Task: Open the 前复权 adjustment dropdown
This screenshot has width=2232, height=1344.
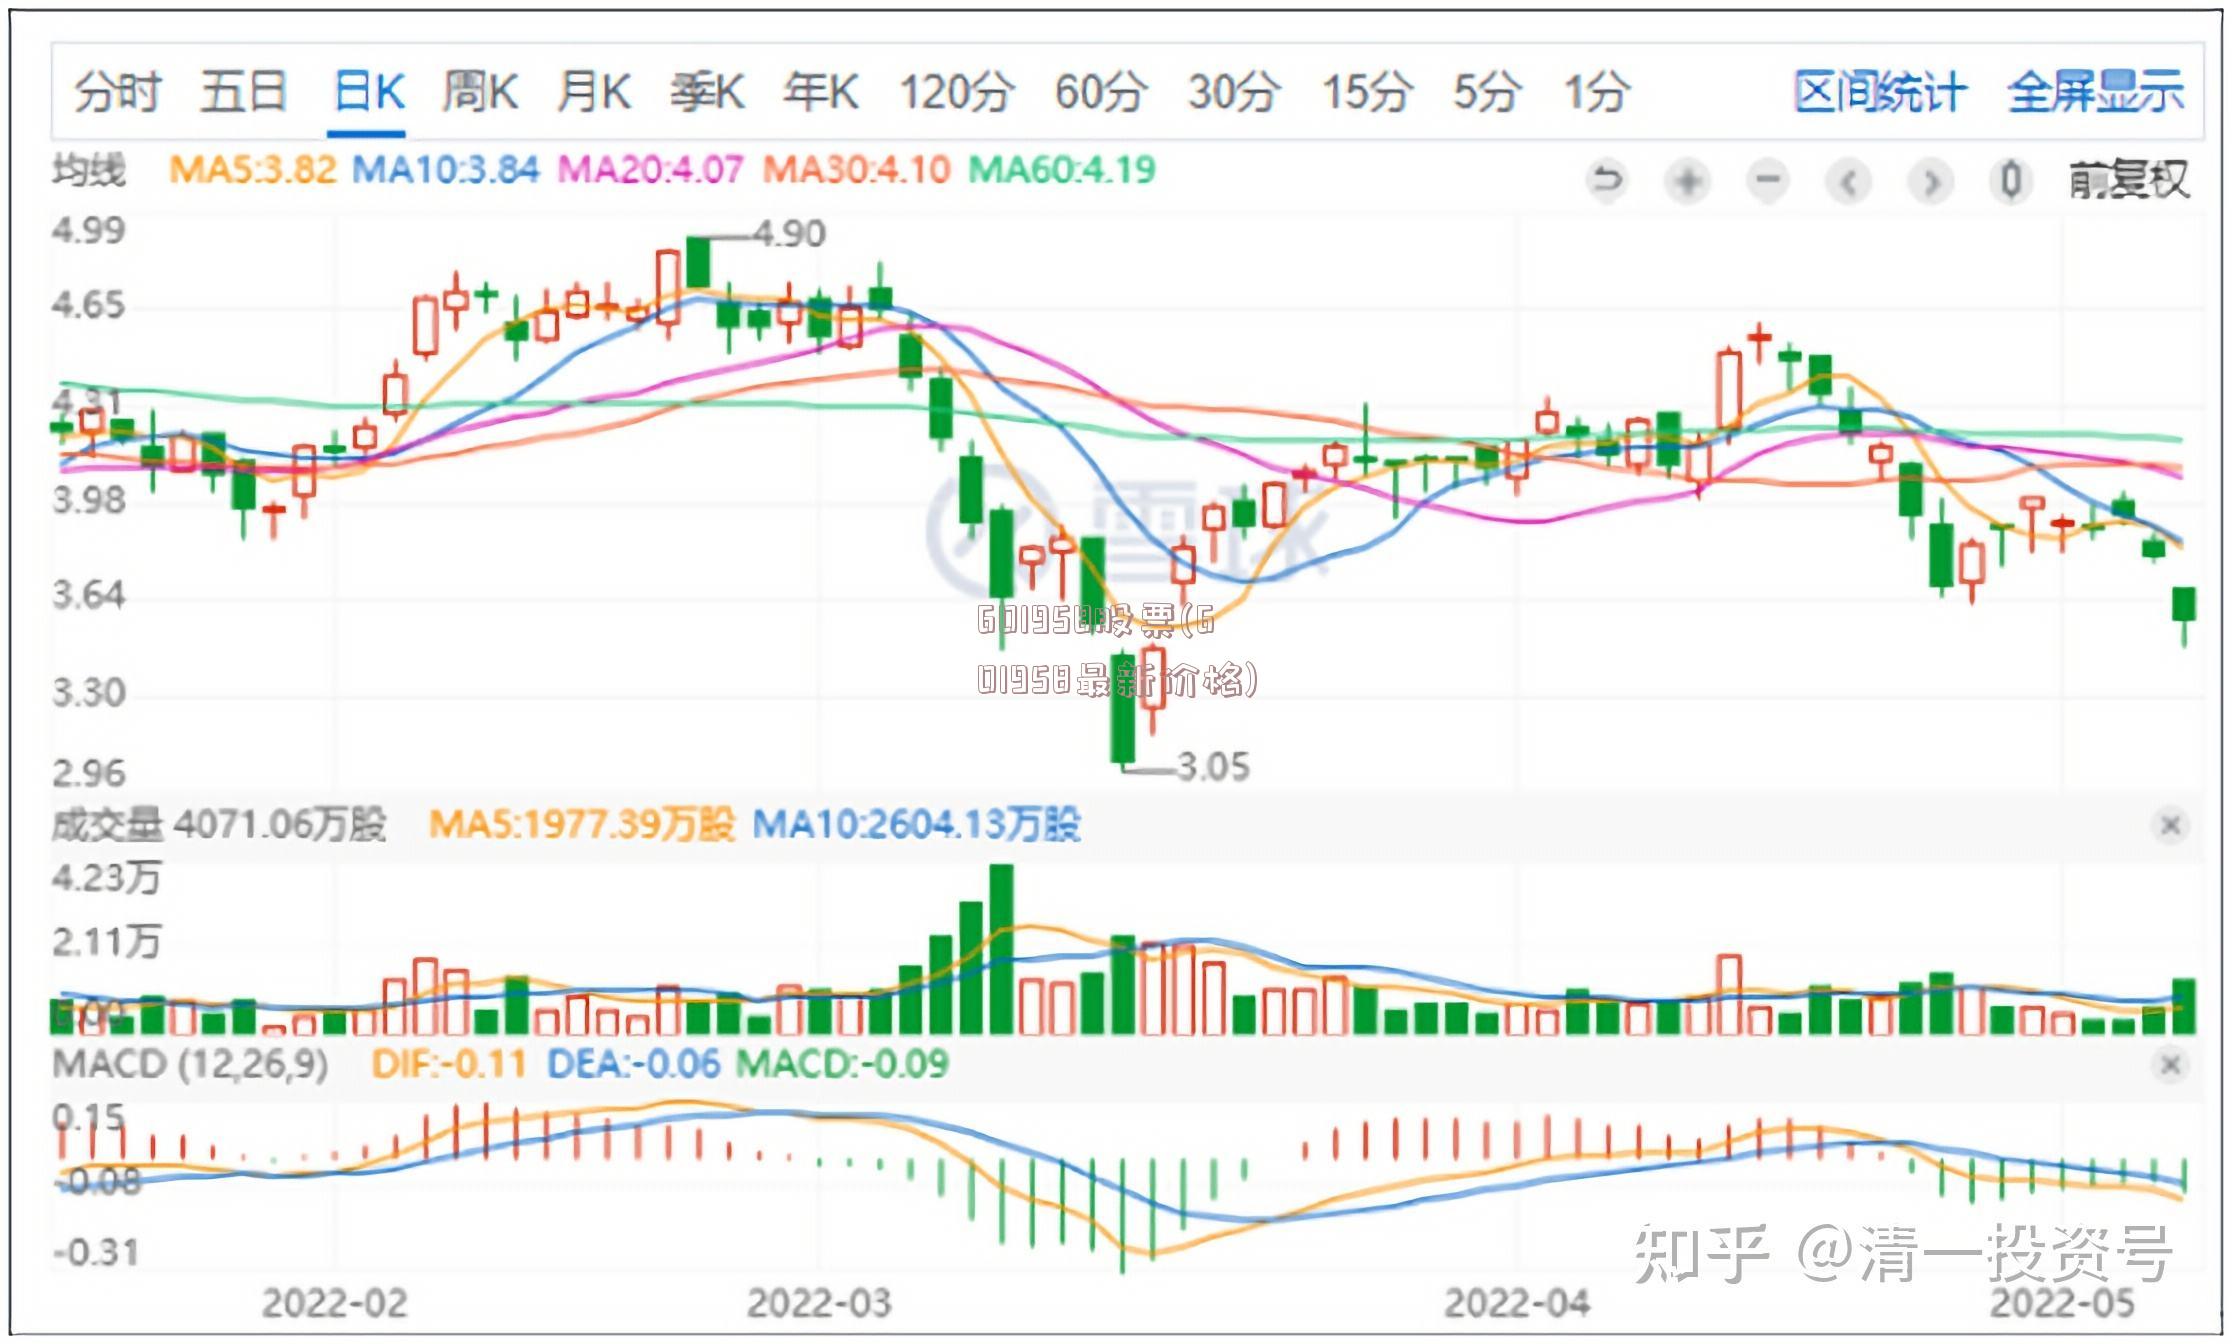Action: click(2129, 181)
